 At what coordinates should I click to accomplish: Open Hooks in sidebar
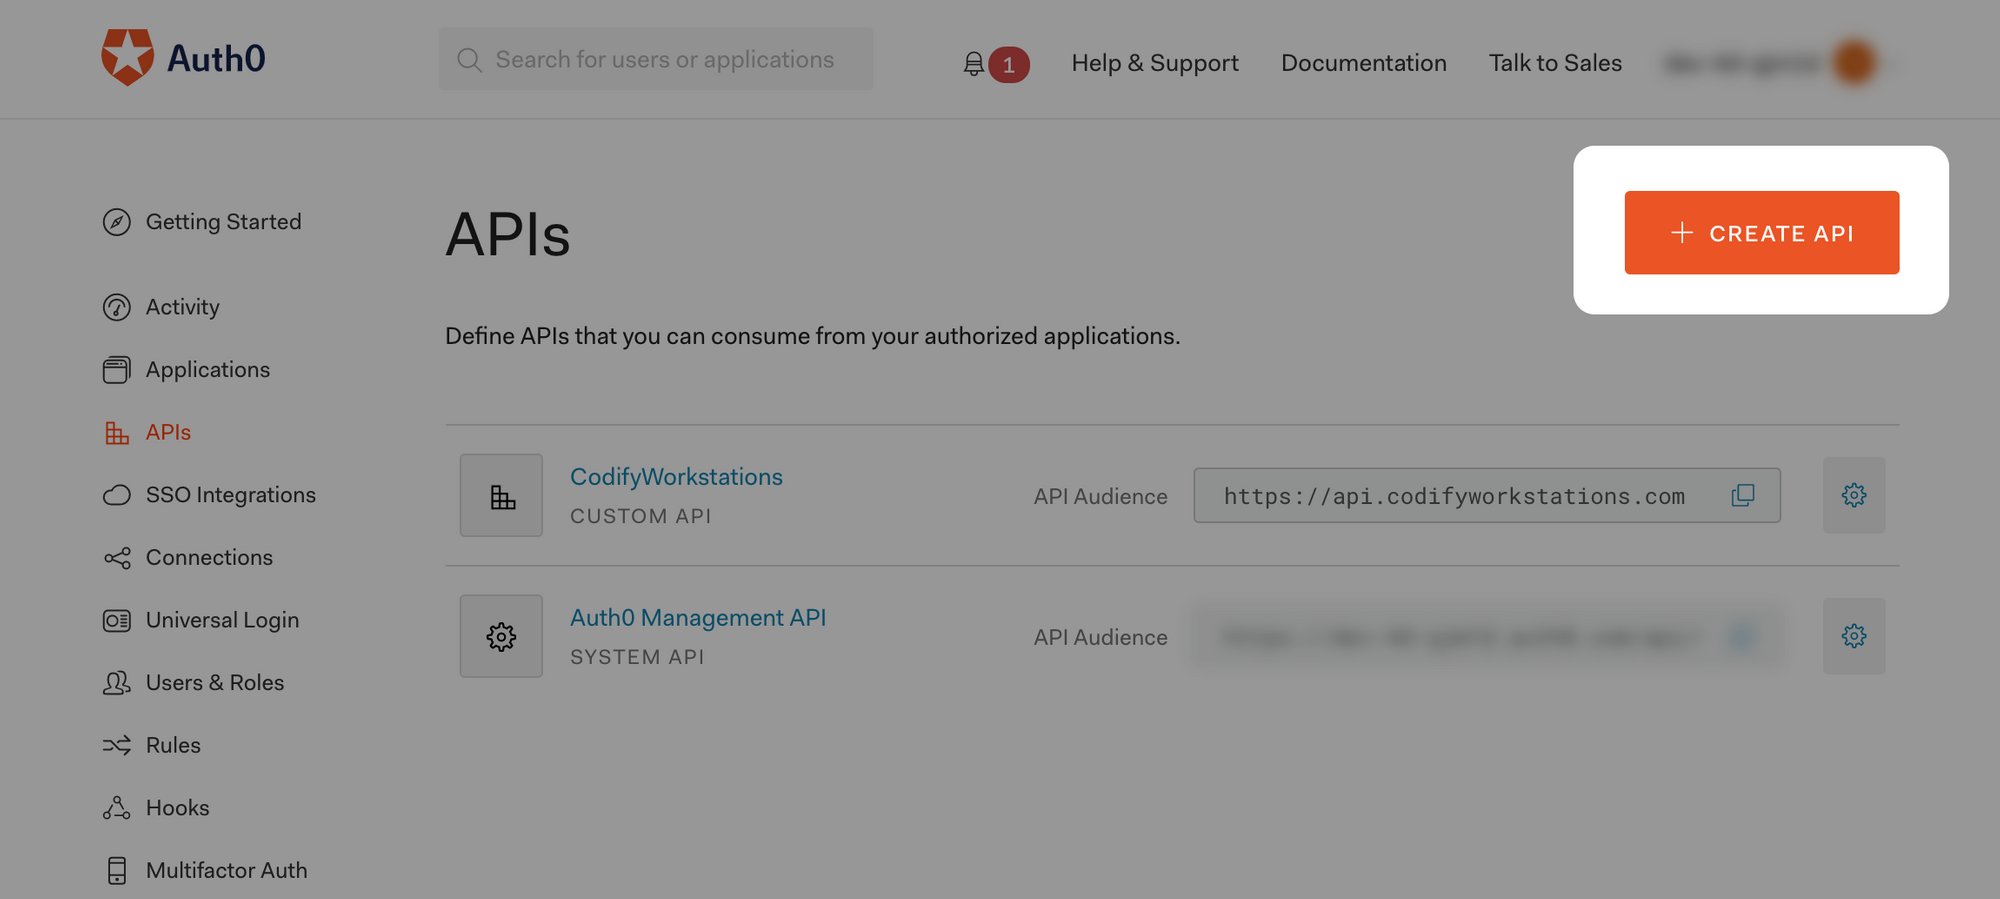click(178, 808)
